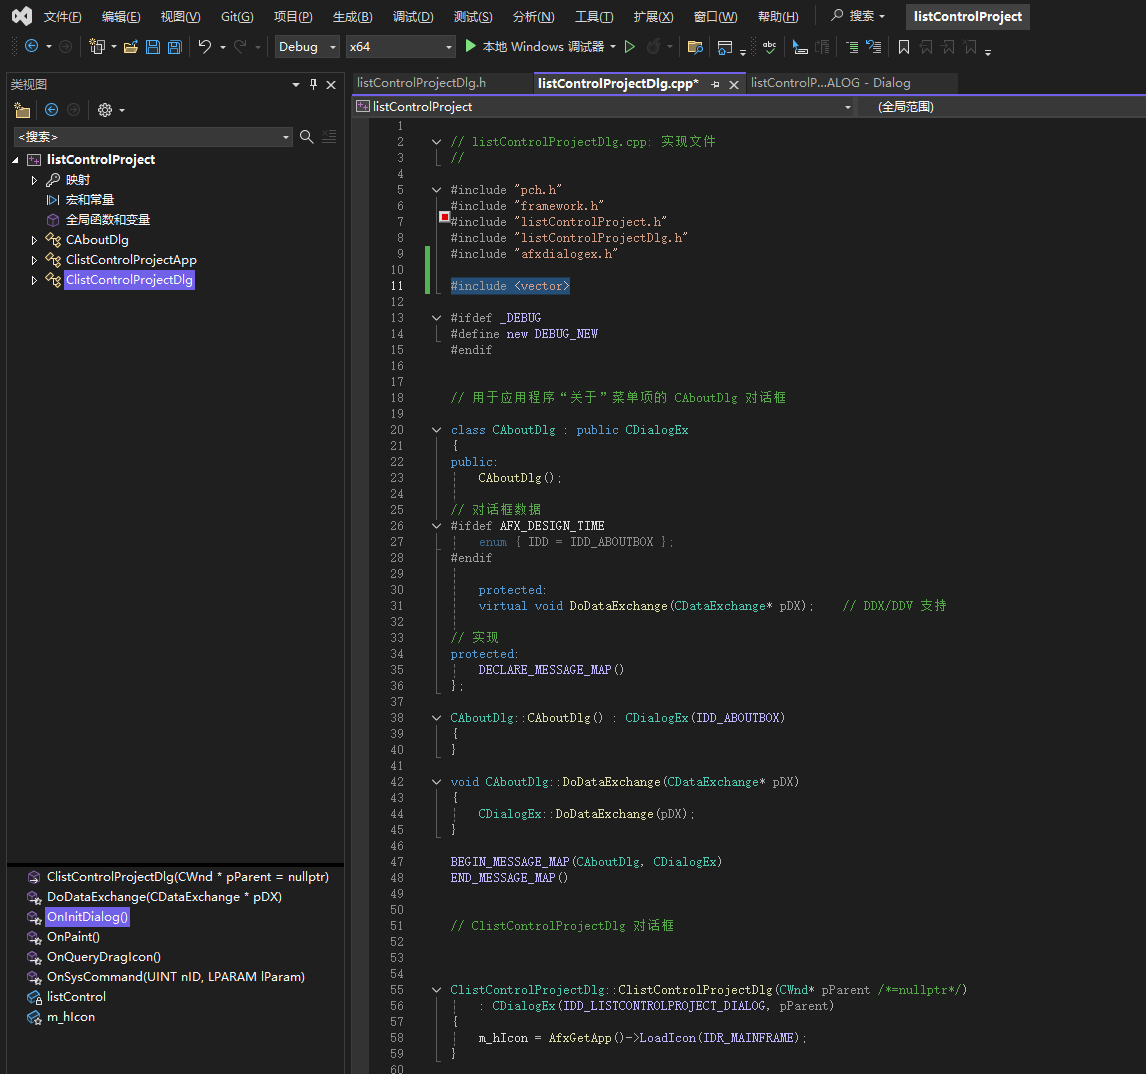The height and width of the screenshot is (1074, 1146).
Task: Click the Save All toolbar icon
Action: pos(174,47)
